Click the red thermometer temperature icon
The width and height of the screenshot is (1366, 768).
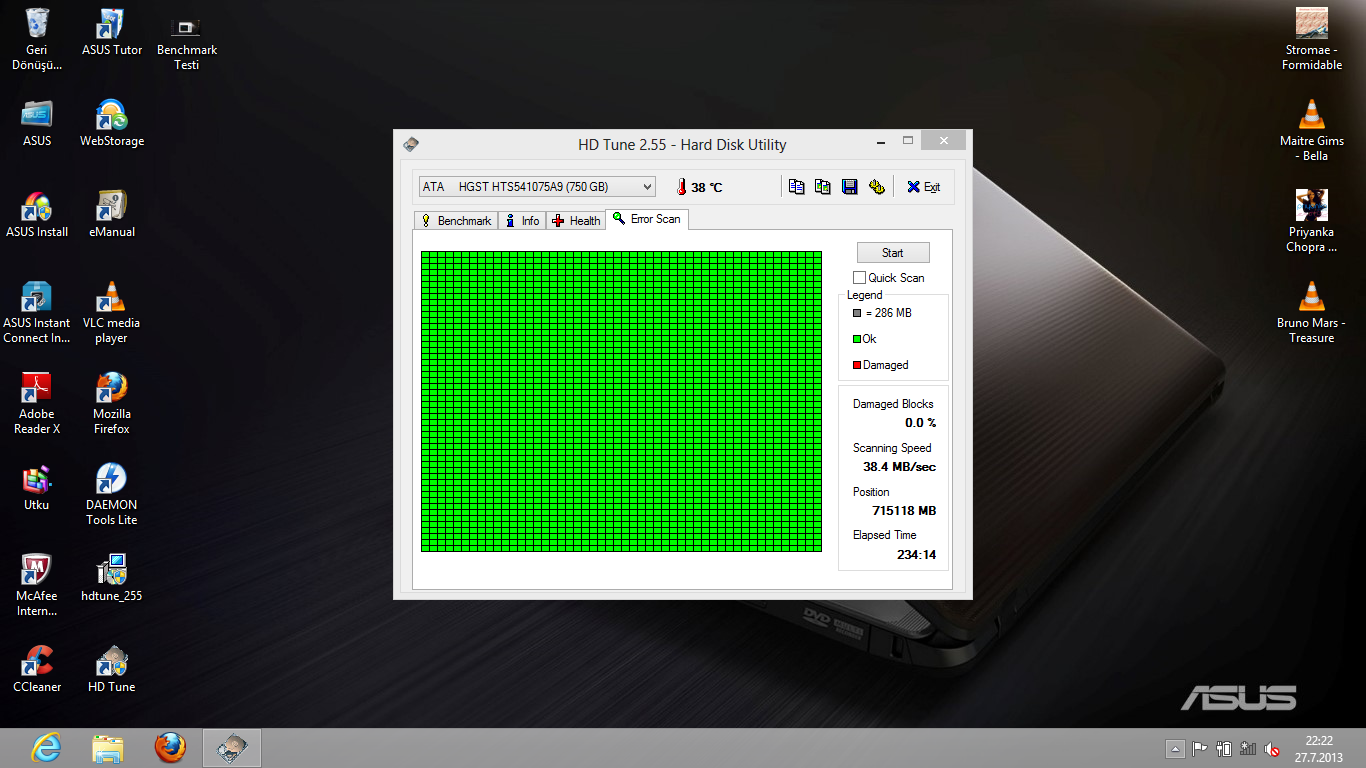pos(681,187)
